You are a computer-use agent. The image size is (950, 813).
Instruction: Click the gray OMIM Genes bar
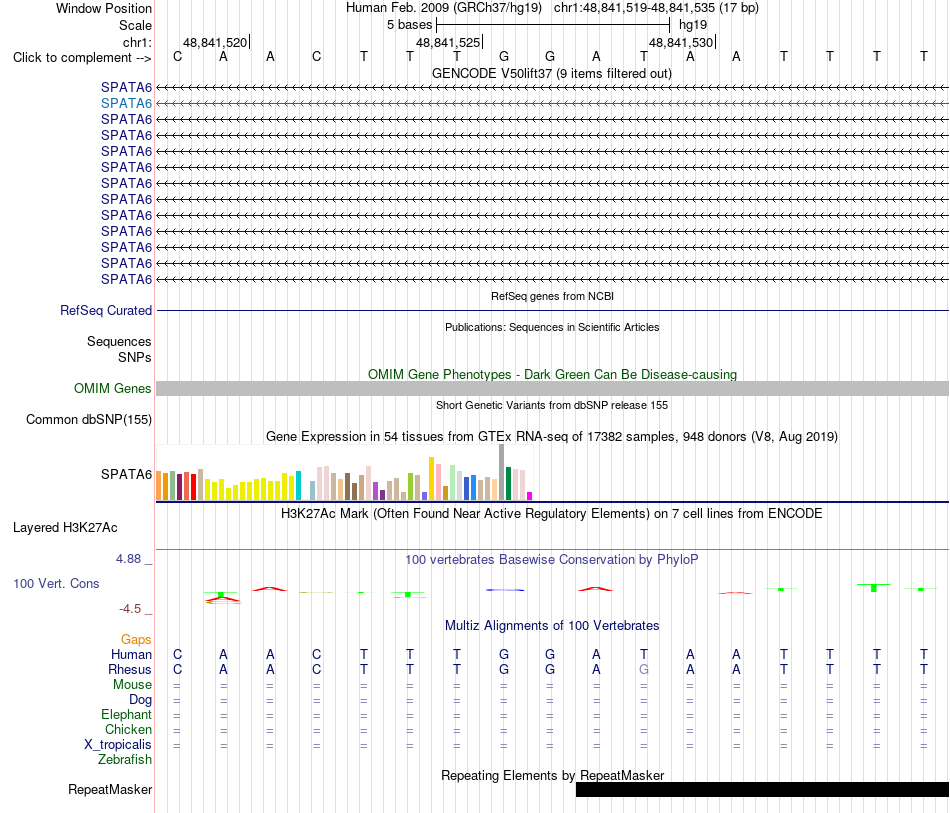pyautogui.click(x=552, y=388)
